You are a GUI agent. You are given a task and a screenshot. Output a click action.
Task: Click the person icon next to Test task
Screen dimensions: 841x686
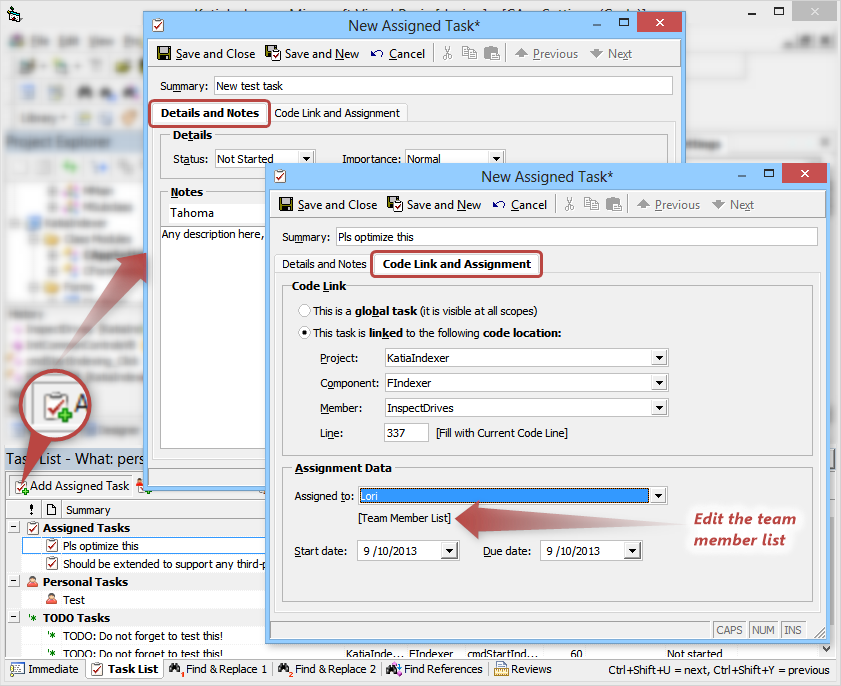(51, 599)
